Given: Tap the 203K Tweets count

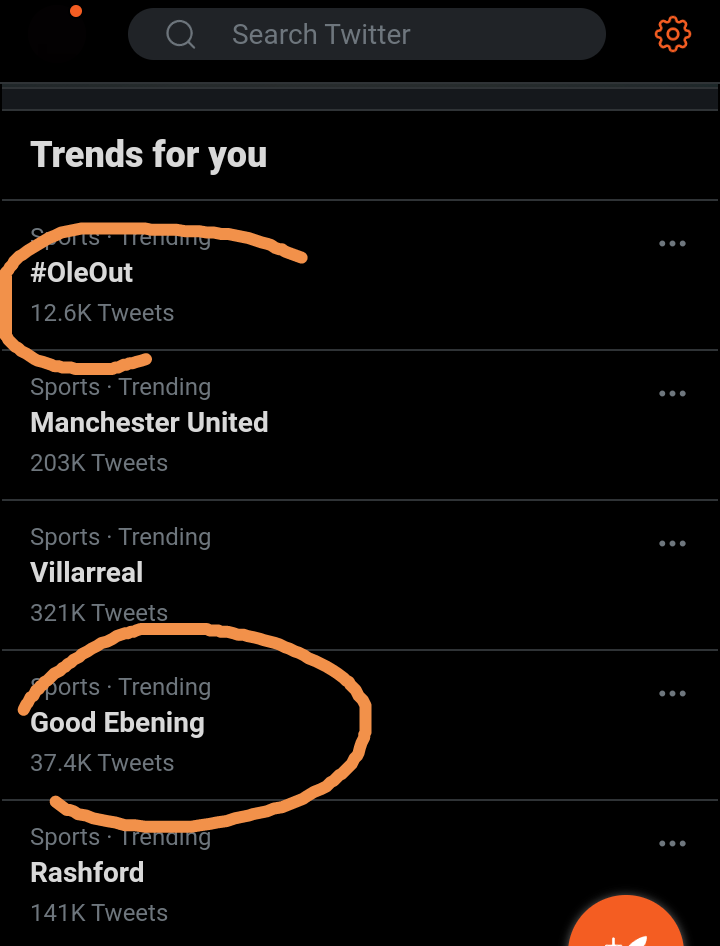Looking at the screenshot, I should 99,463.
